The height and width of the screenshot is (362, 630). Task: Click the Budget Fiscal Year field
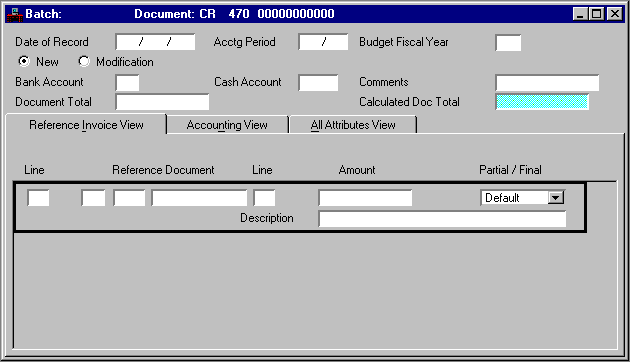click(x=508, y=43)
